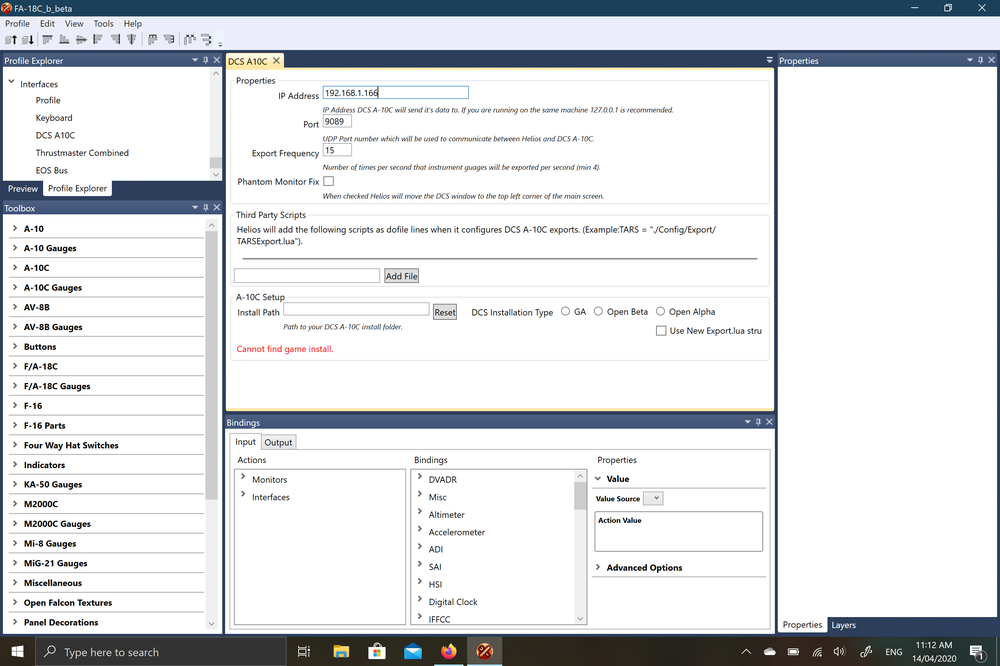
Task: Click the Port number field
Action: [337, 121]
